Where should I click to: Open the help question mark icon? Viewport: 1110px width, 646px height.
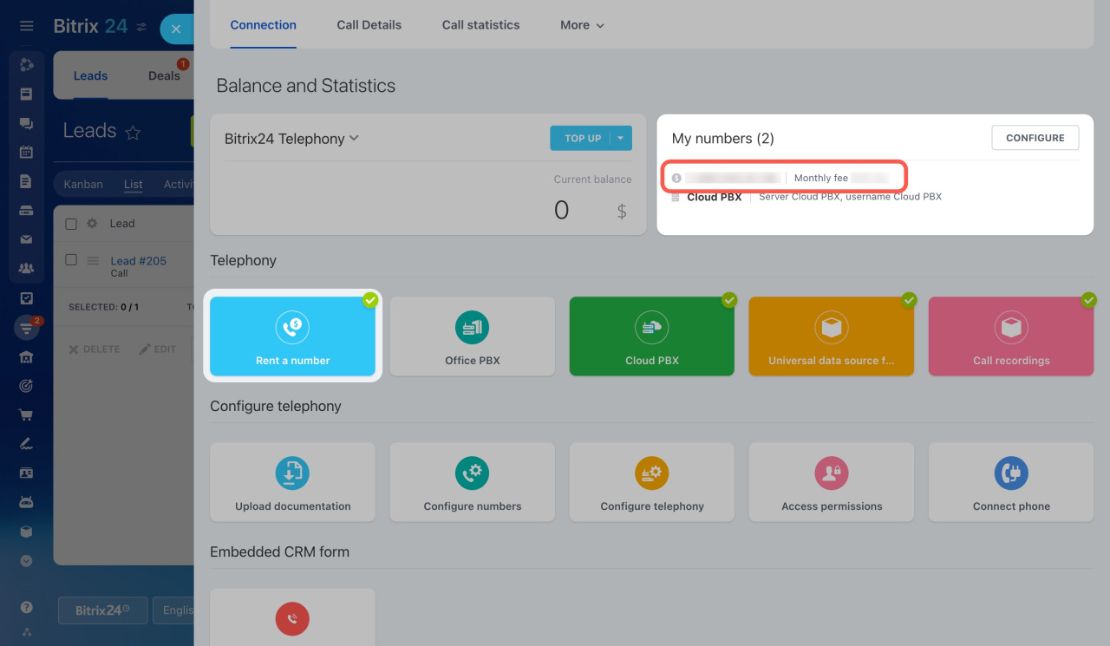[26, 607]
